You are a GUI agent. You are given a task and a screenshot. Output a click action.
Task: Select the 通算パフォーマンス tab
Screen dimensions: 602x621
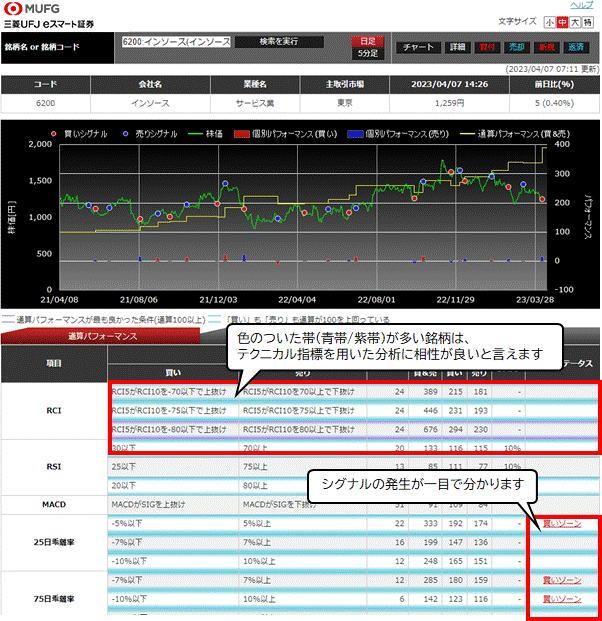[x=102, y=336]
